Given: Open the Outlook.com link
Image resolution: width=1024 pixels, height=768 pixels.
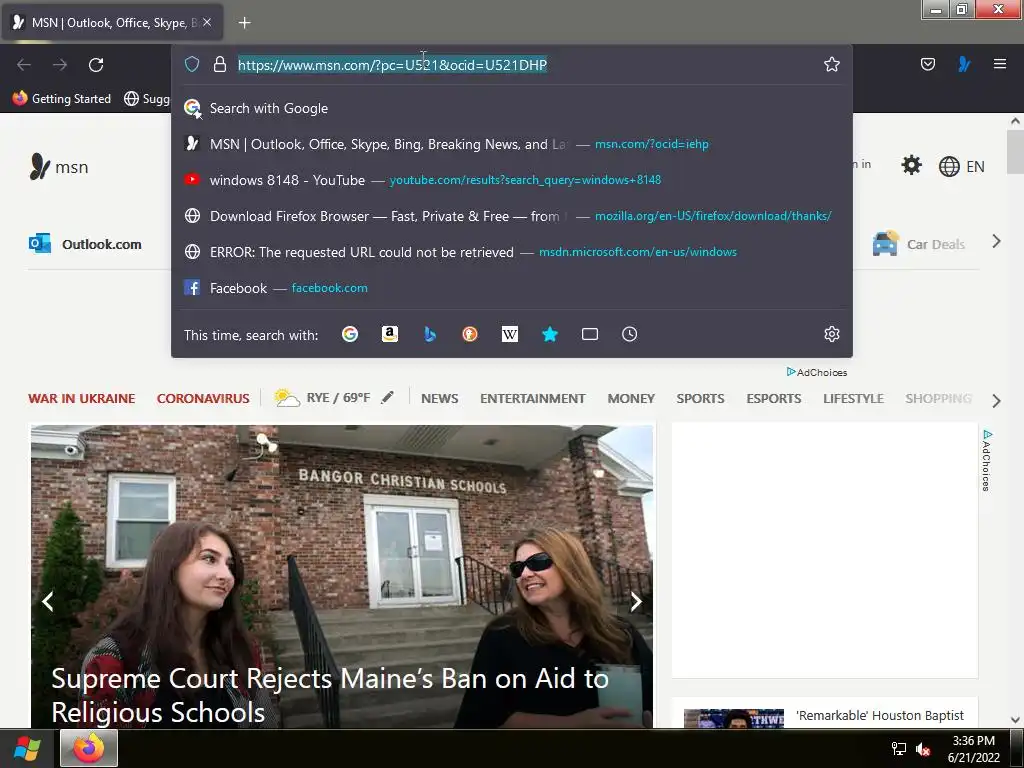Looking at the screenshot, I should [x=86, y=244].
